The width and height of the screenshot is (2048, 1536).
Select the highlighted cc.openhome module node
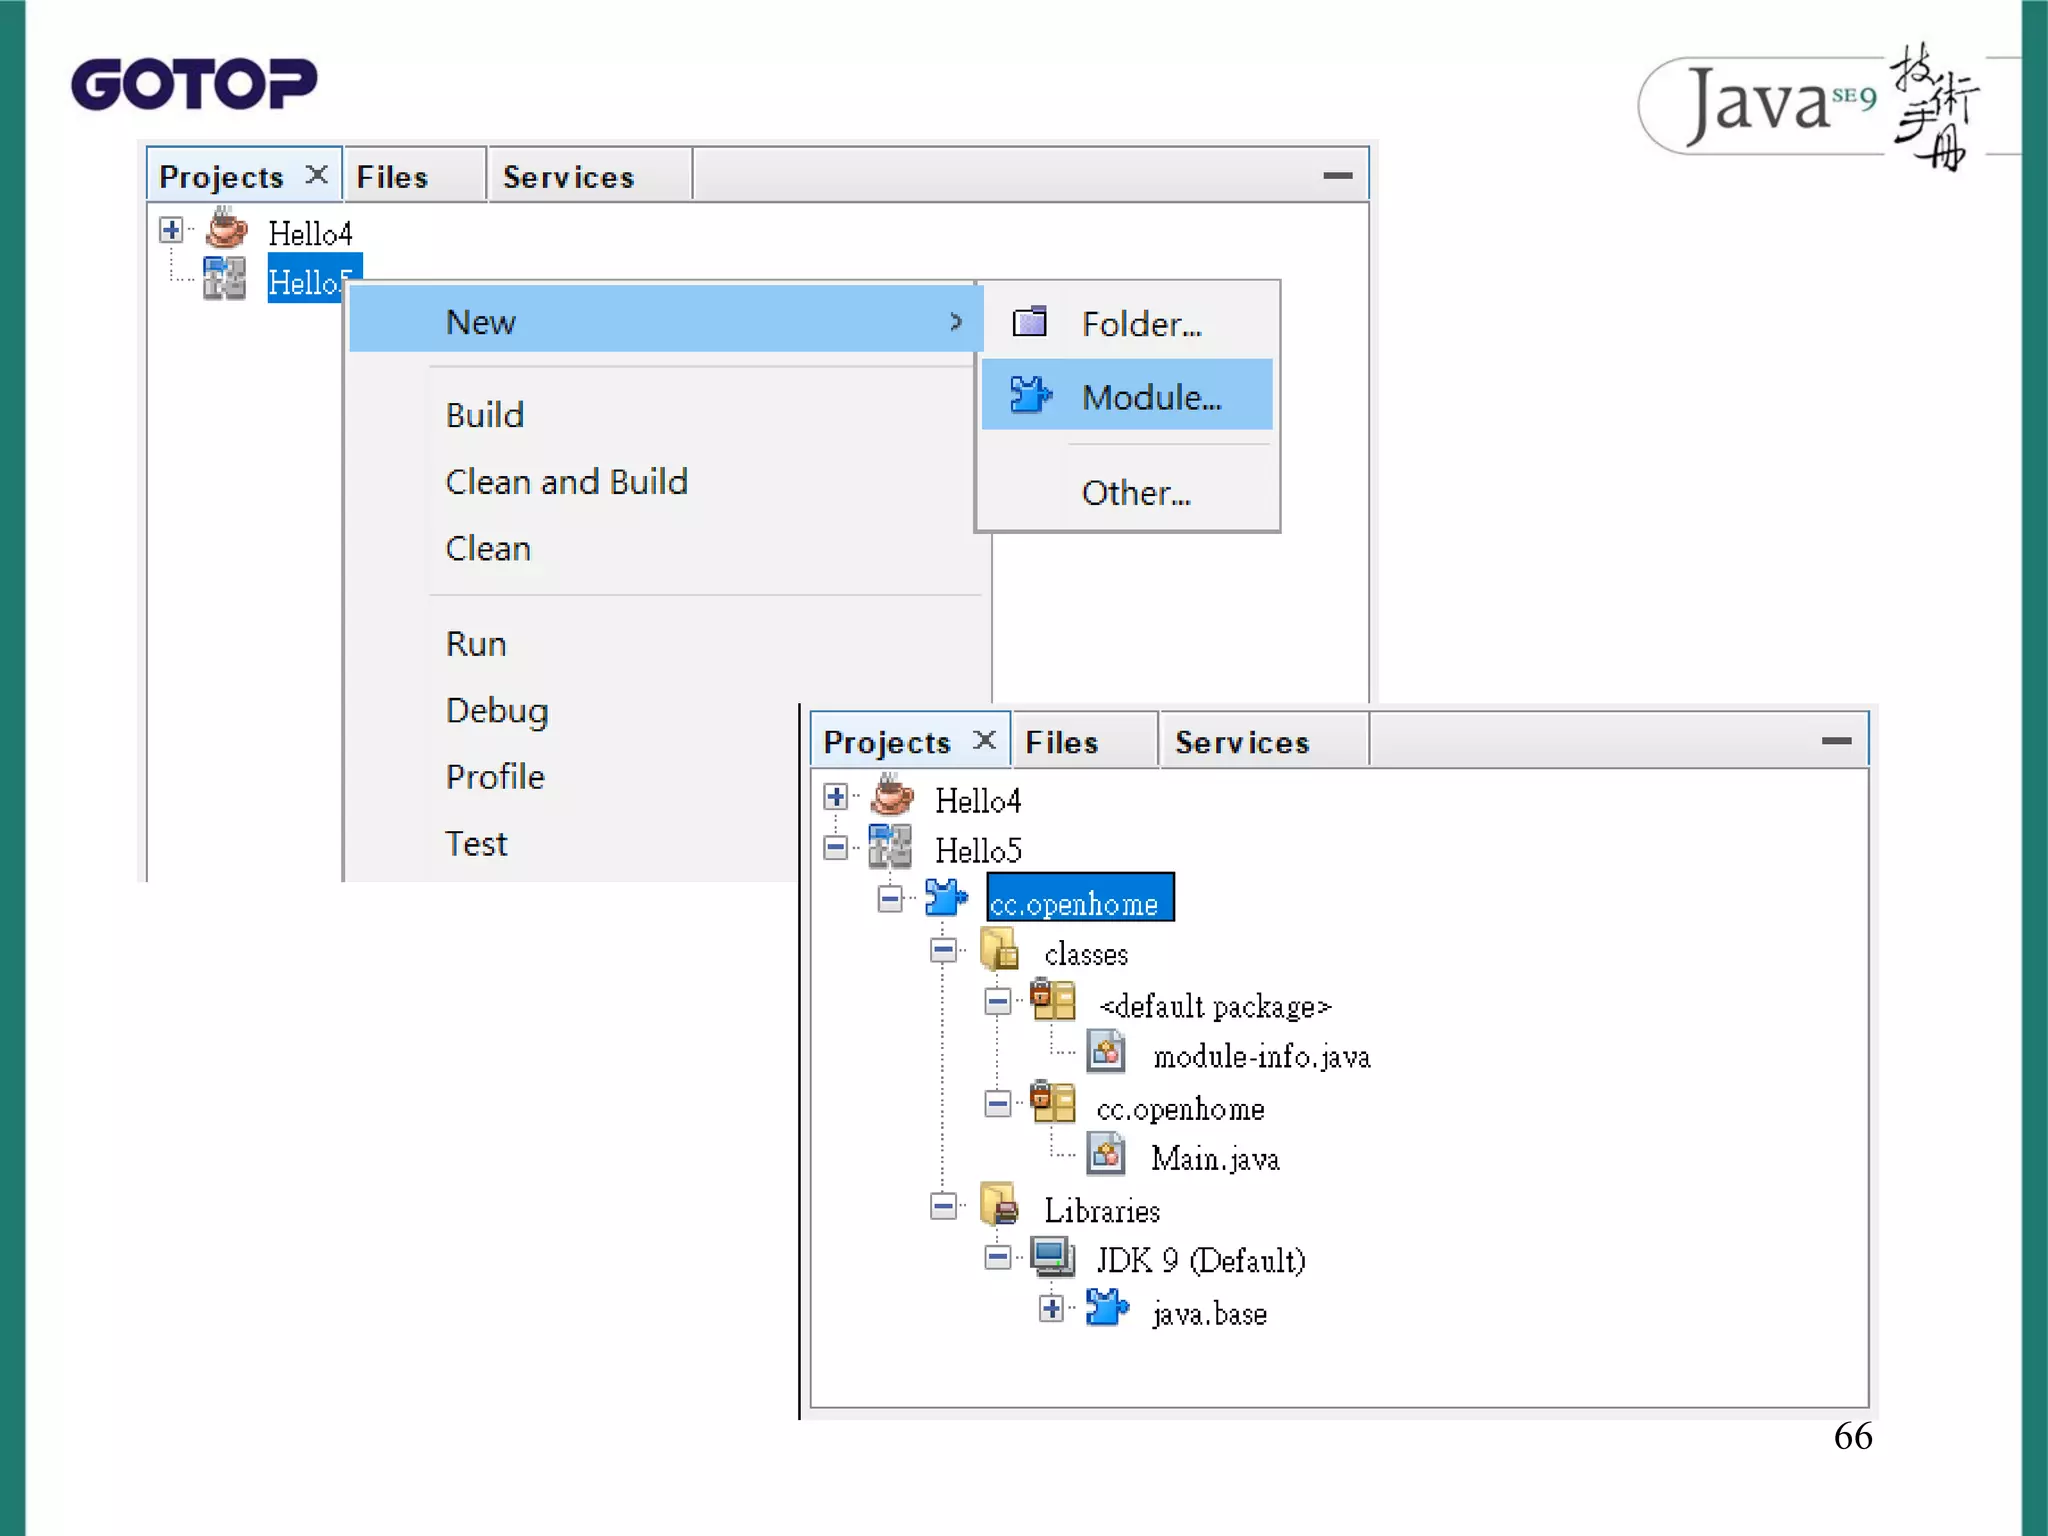[x=1079, y=899]
